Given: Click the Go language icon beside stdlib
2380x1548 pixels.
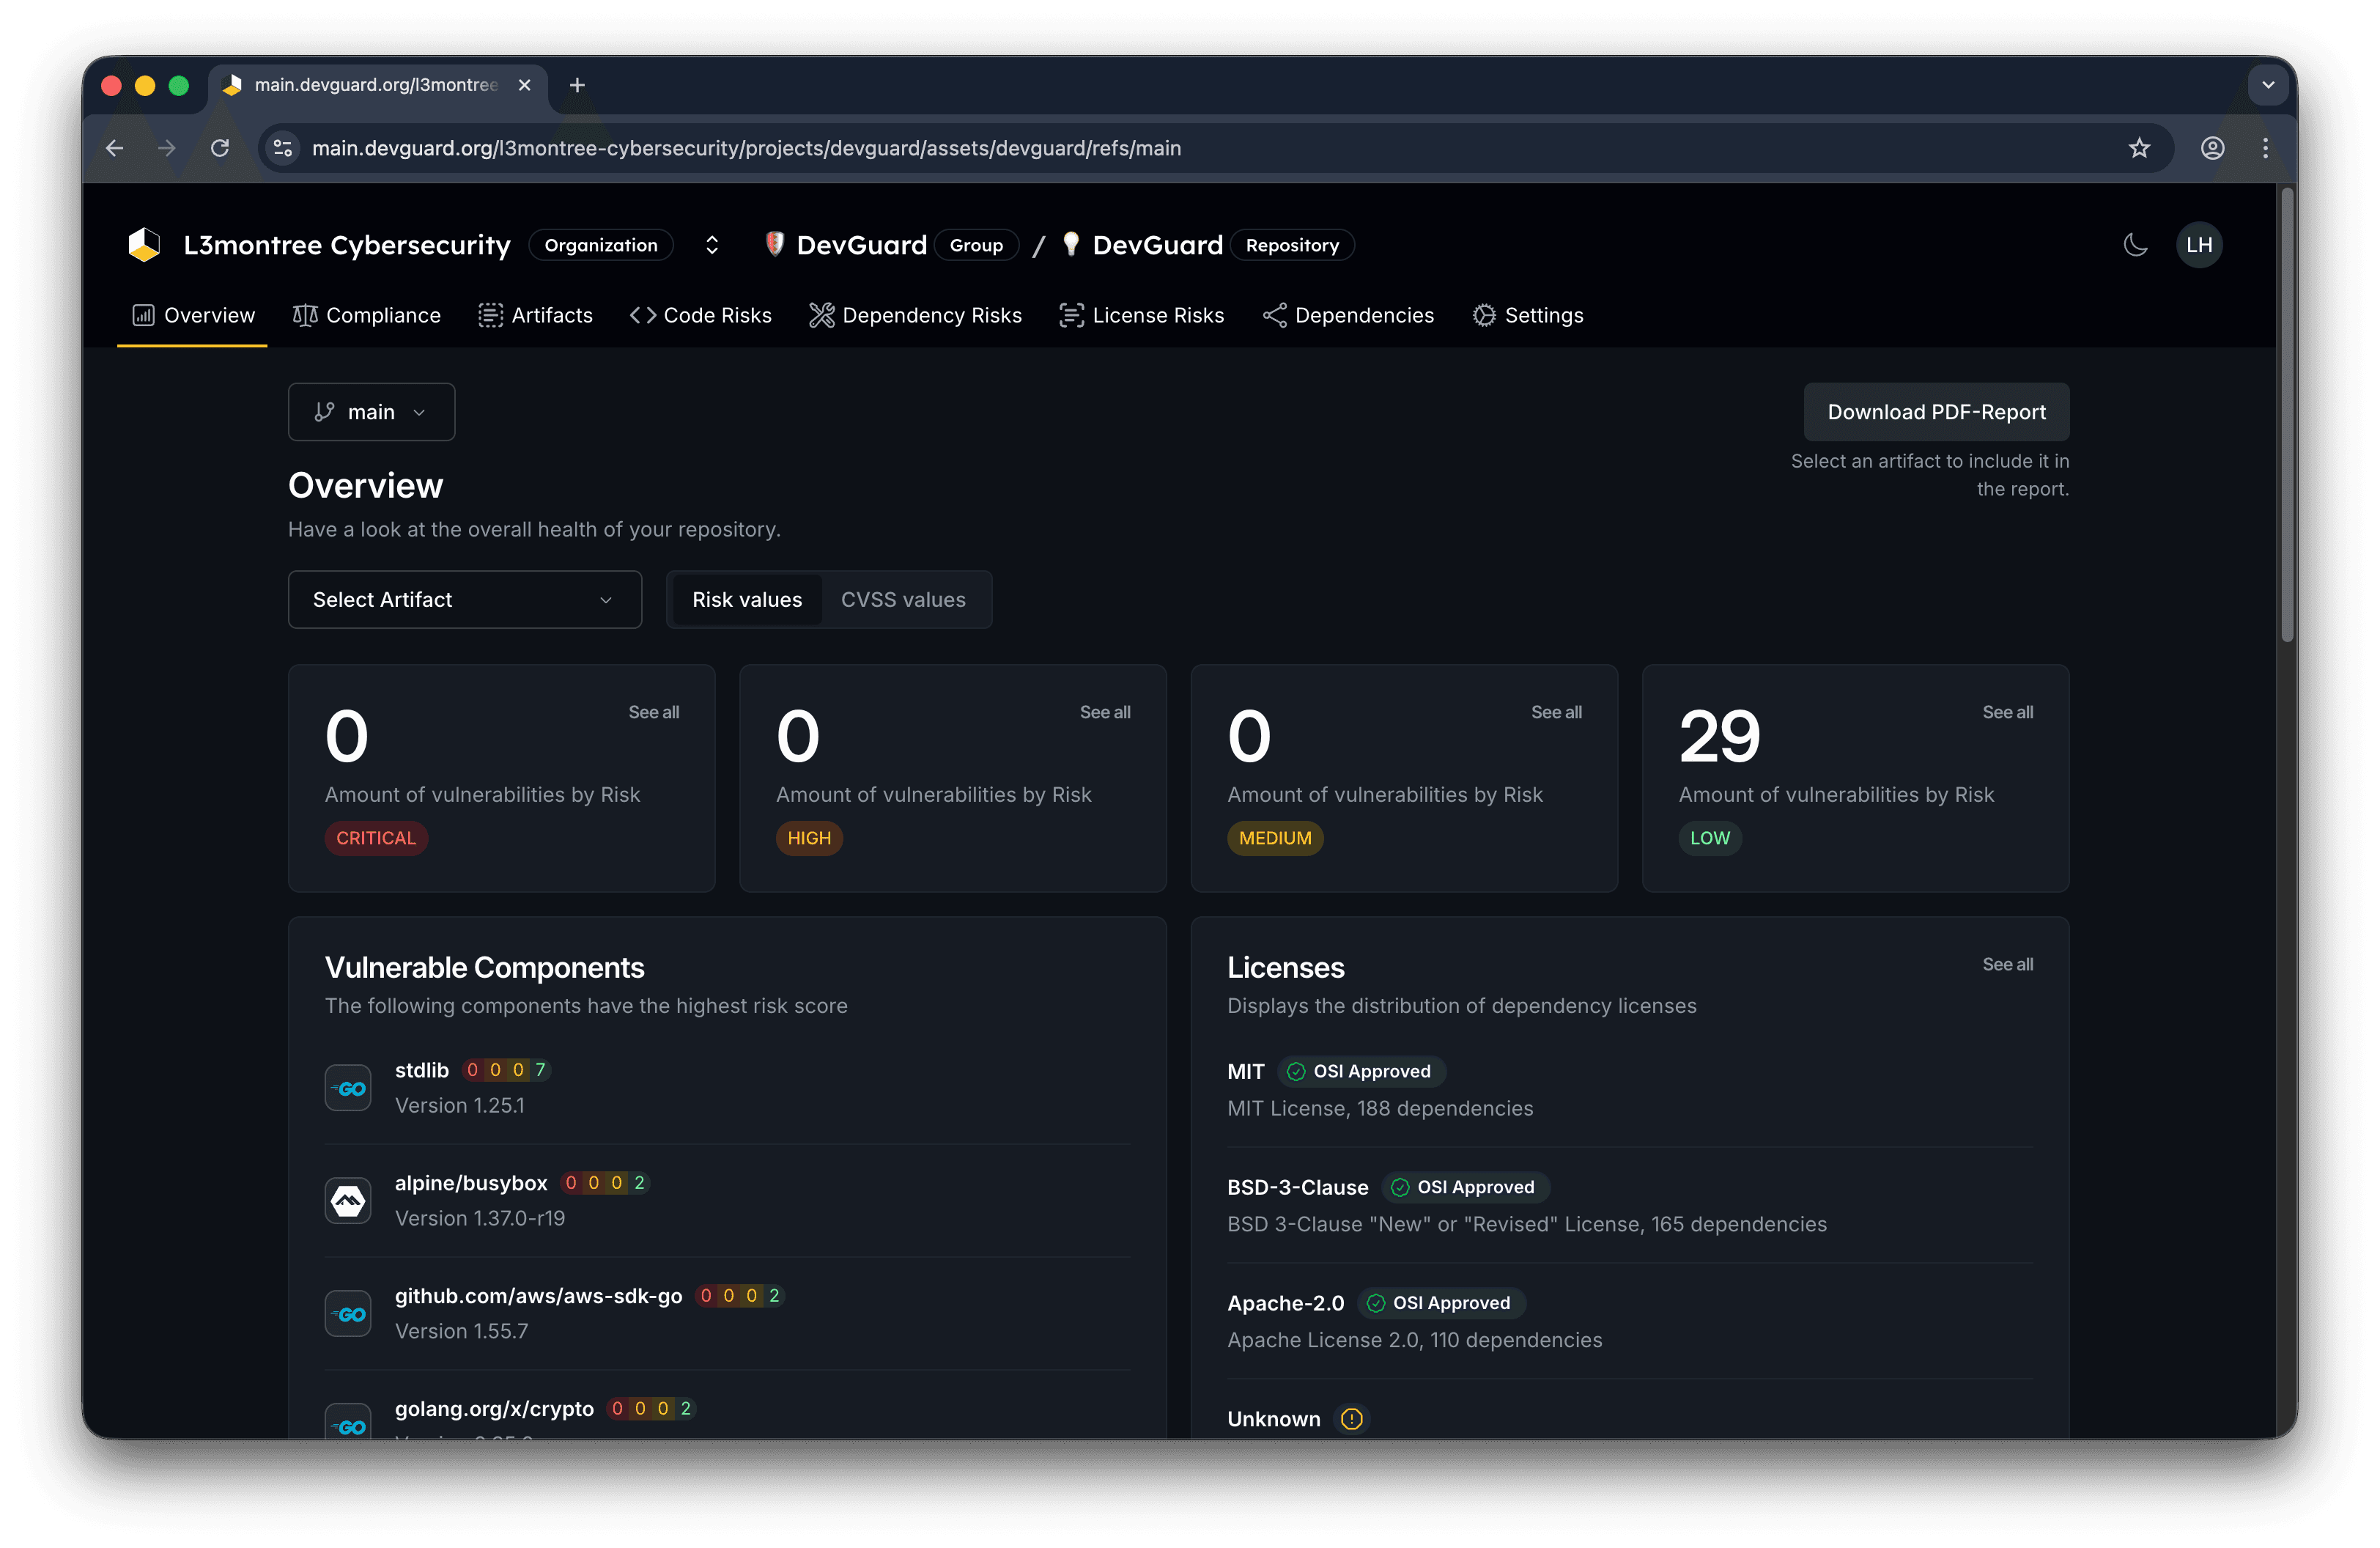Looking at the screenshot, I should [x=347, y=1088].
